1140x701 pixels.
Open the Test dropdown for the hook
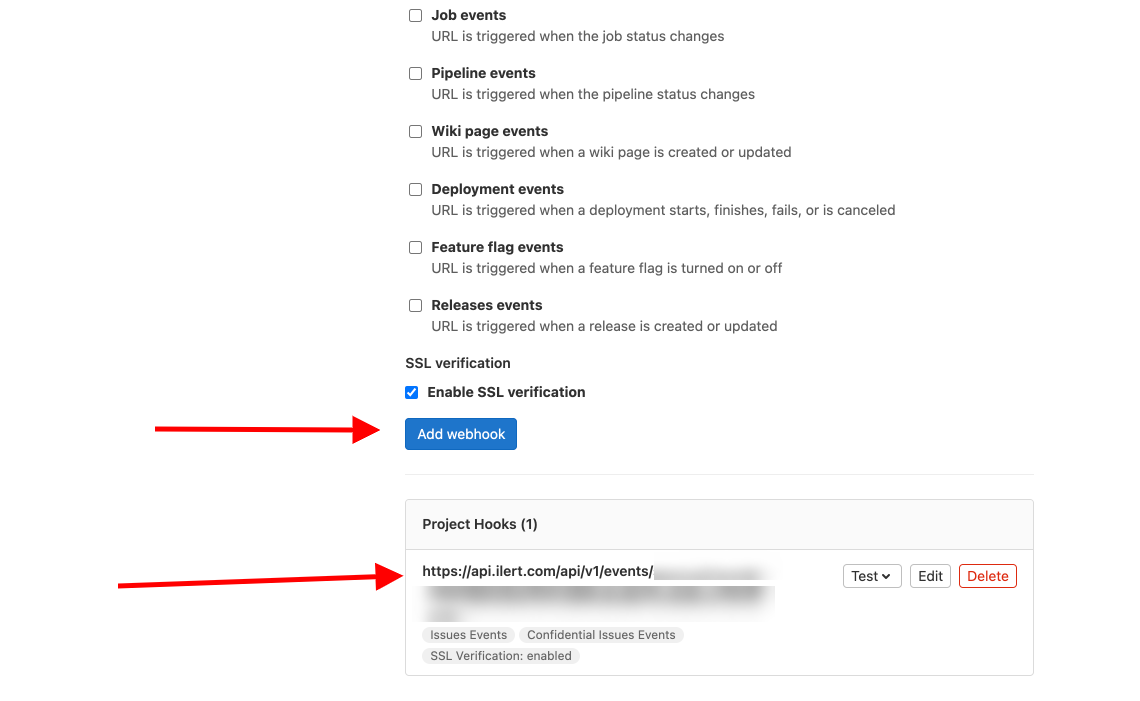coord(871,576)
